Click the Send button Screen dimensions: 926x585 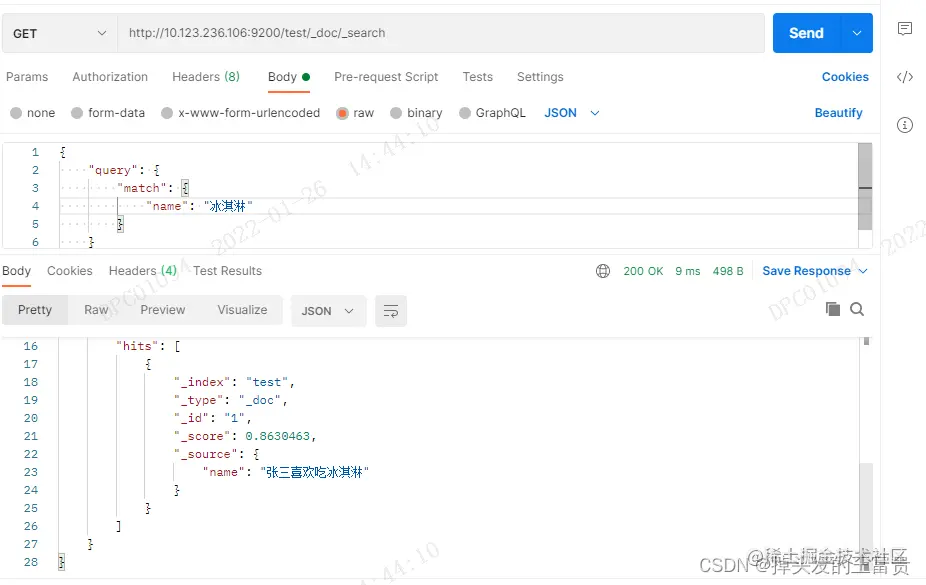click(x=807, y=33)
